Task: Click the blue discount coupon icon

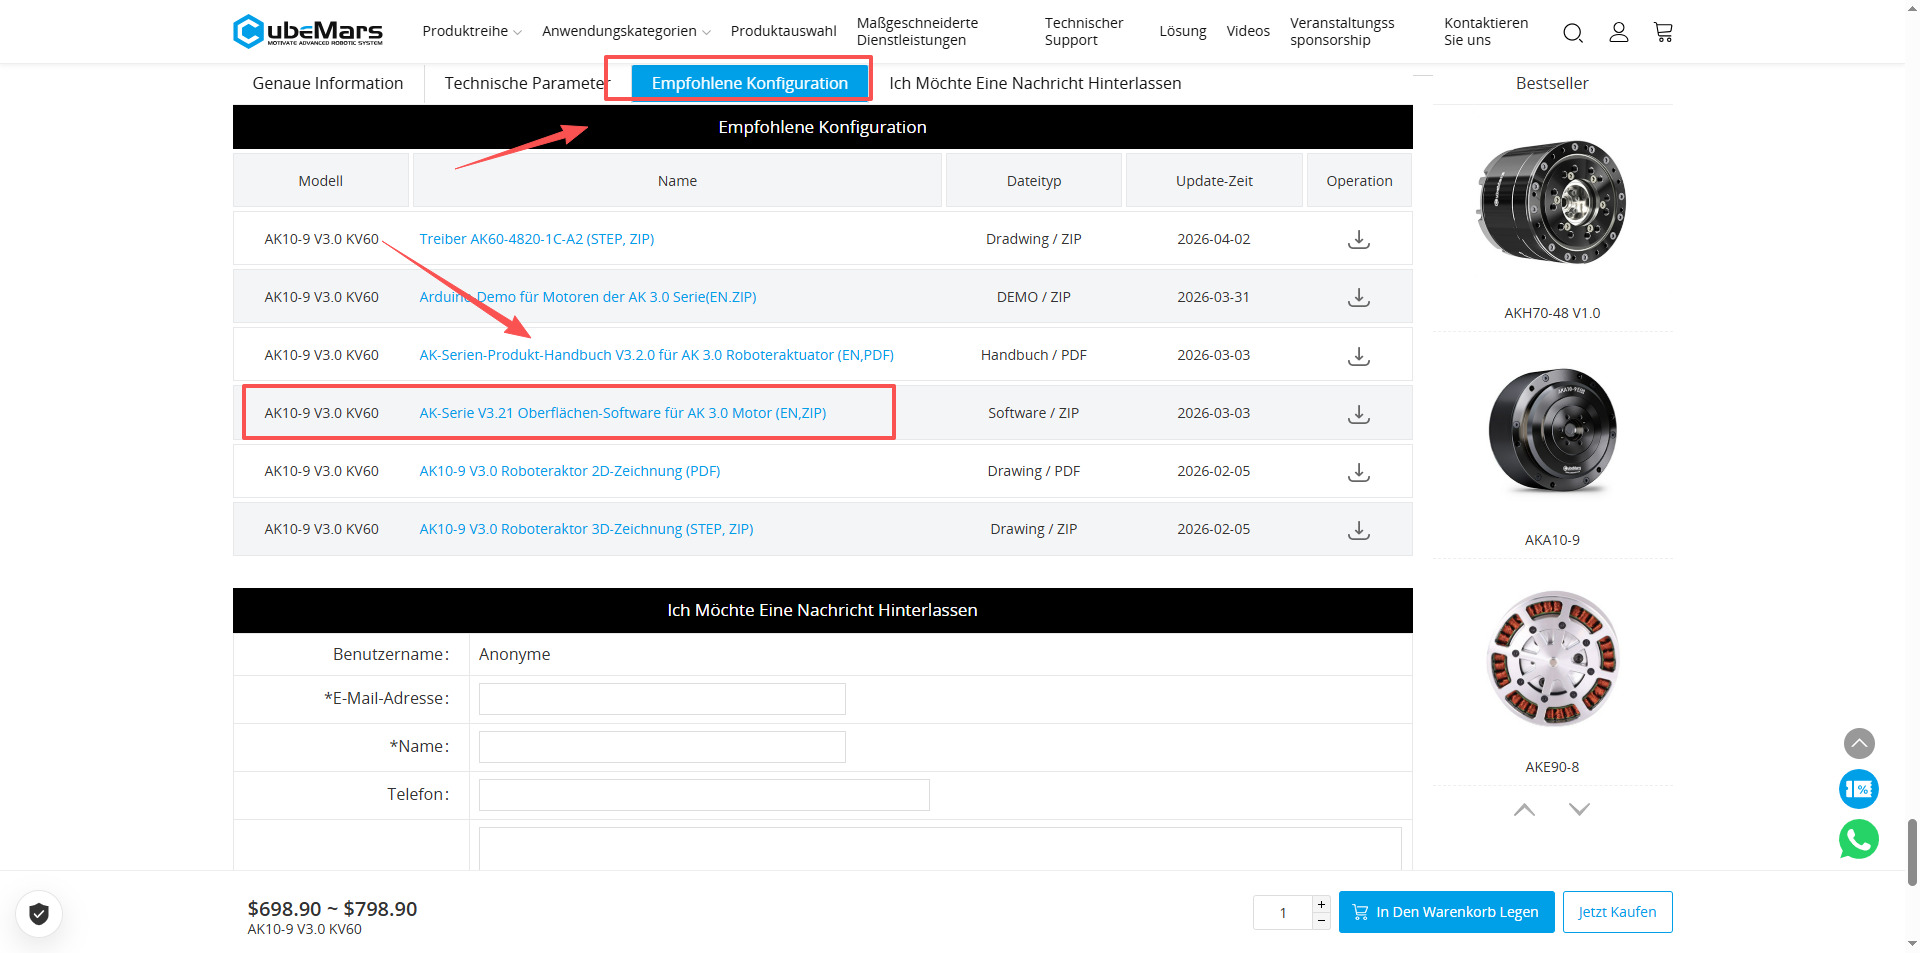Action: 1858,789
